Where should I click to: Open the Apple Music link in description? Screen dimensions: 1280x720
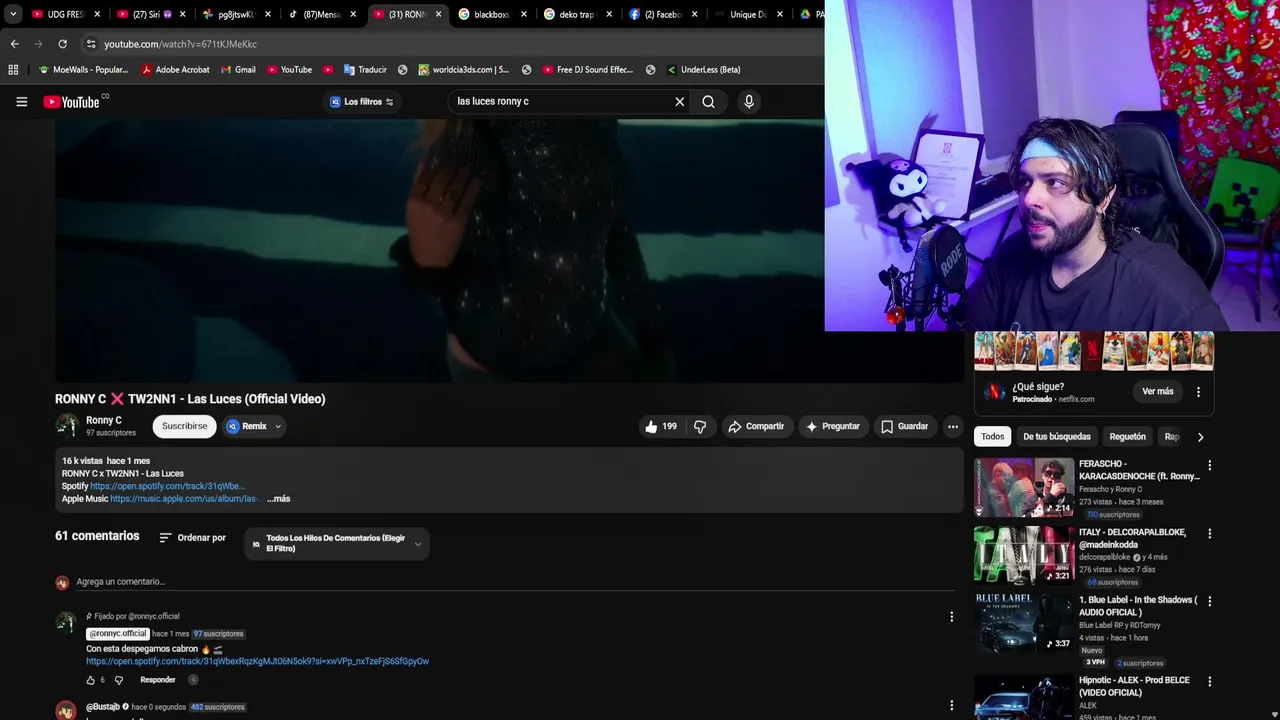pyautogui.click(x=185, y=499)
